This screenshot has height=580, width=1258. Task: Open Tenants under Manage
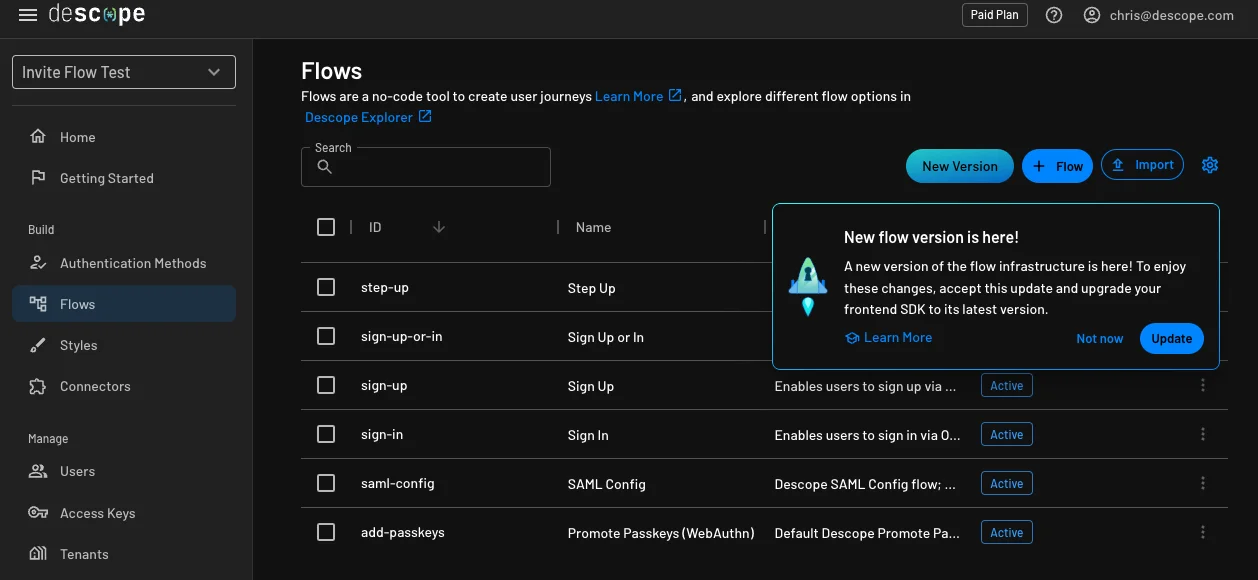[124, 554]
